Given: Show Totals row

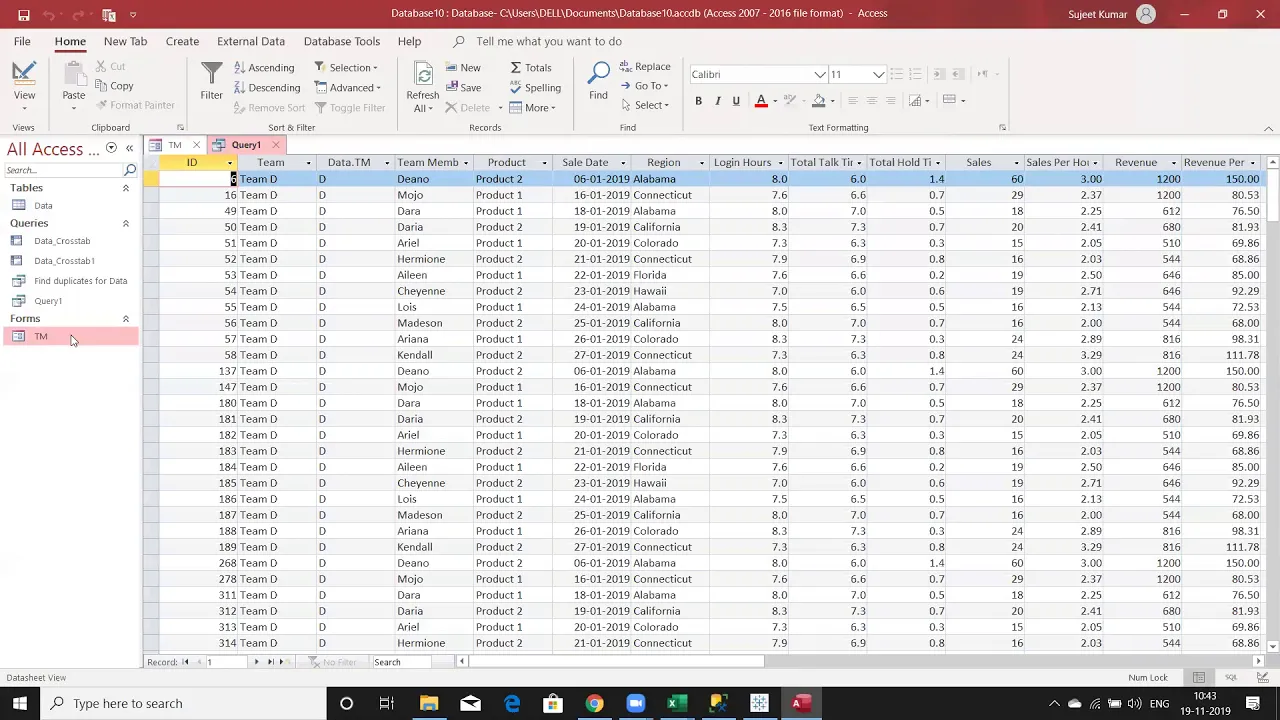Looking at the screenshot, I should coord(530,67).
